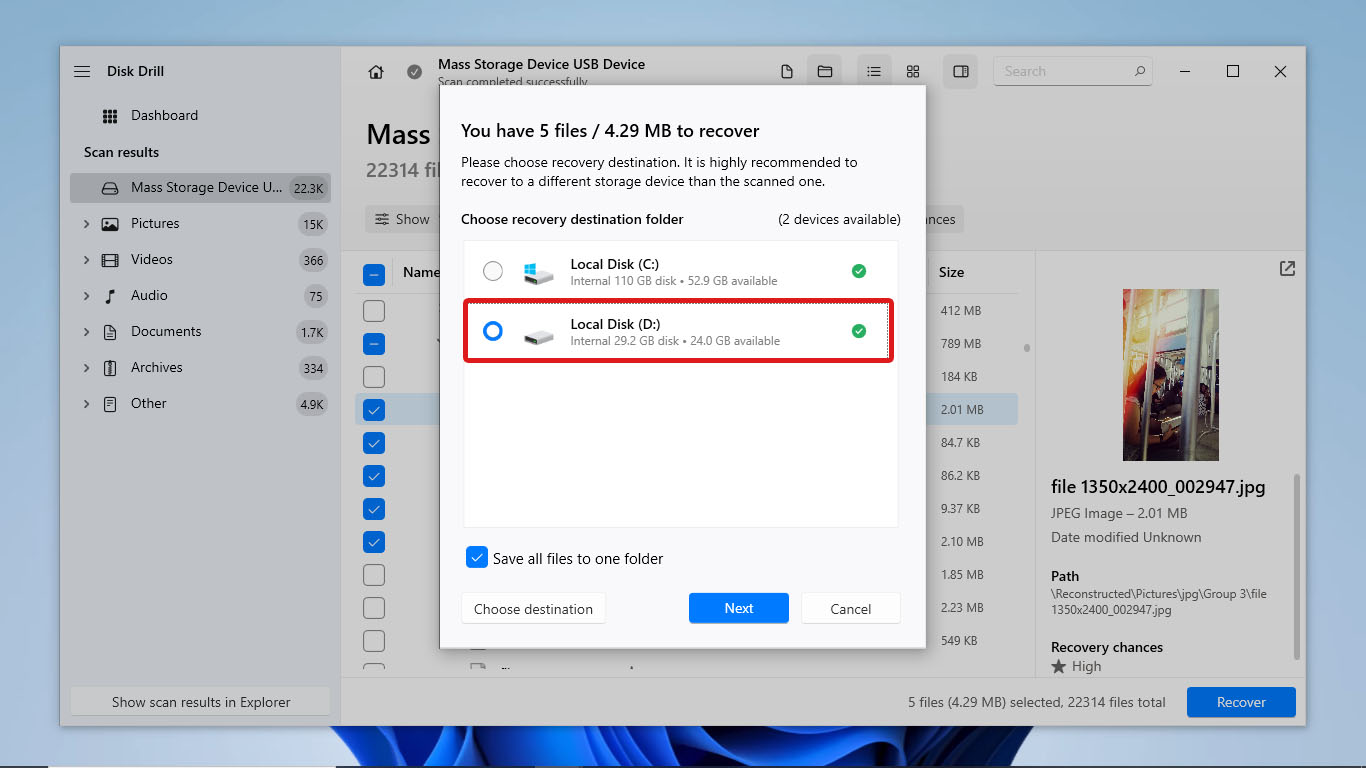Screen dimensions: 1366x768
Task: Uncheck Save all files to one folder
Action: [477, 557]
